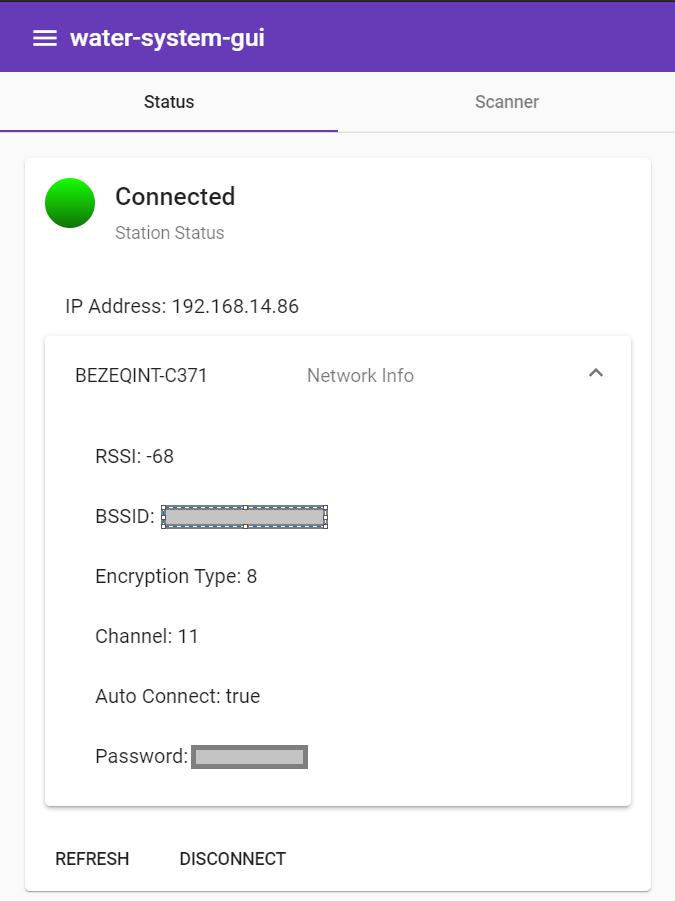Open the hamburger navigation menu
Viewport: 675px width, 901px height.
click(x=45, y=38)
